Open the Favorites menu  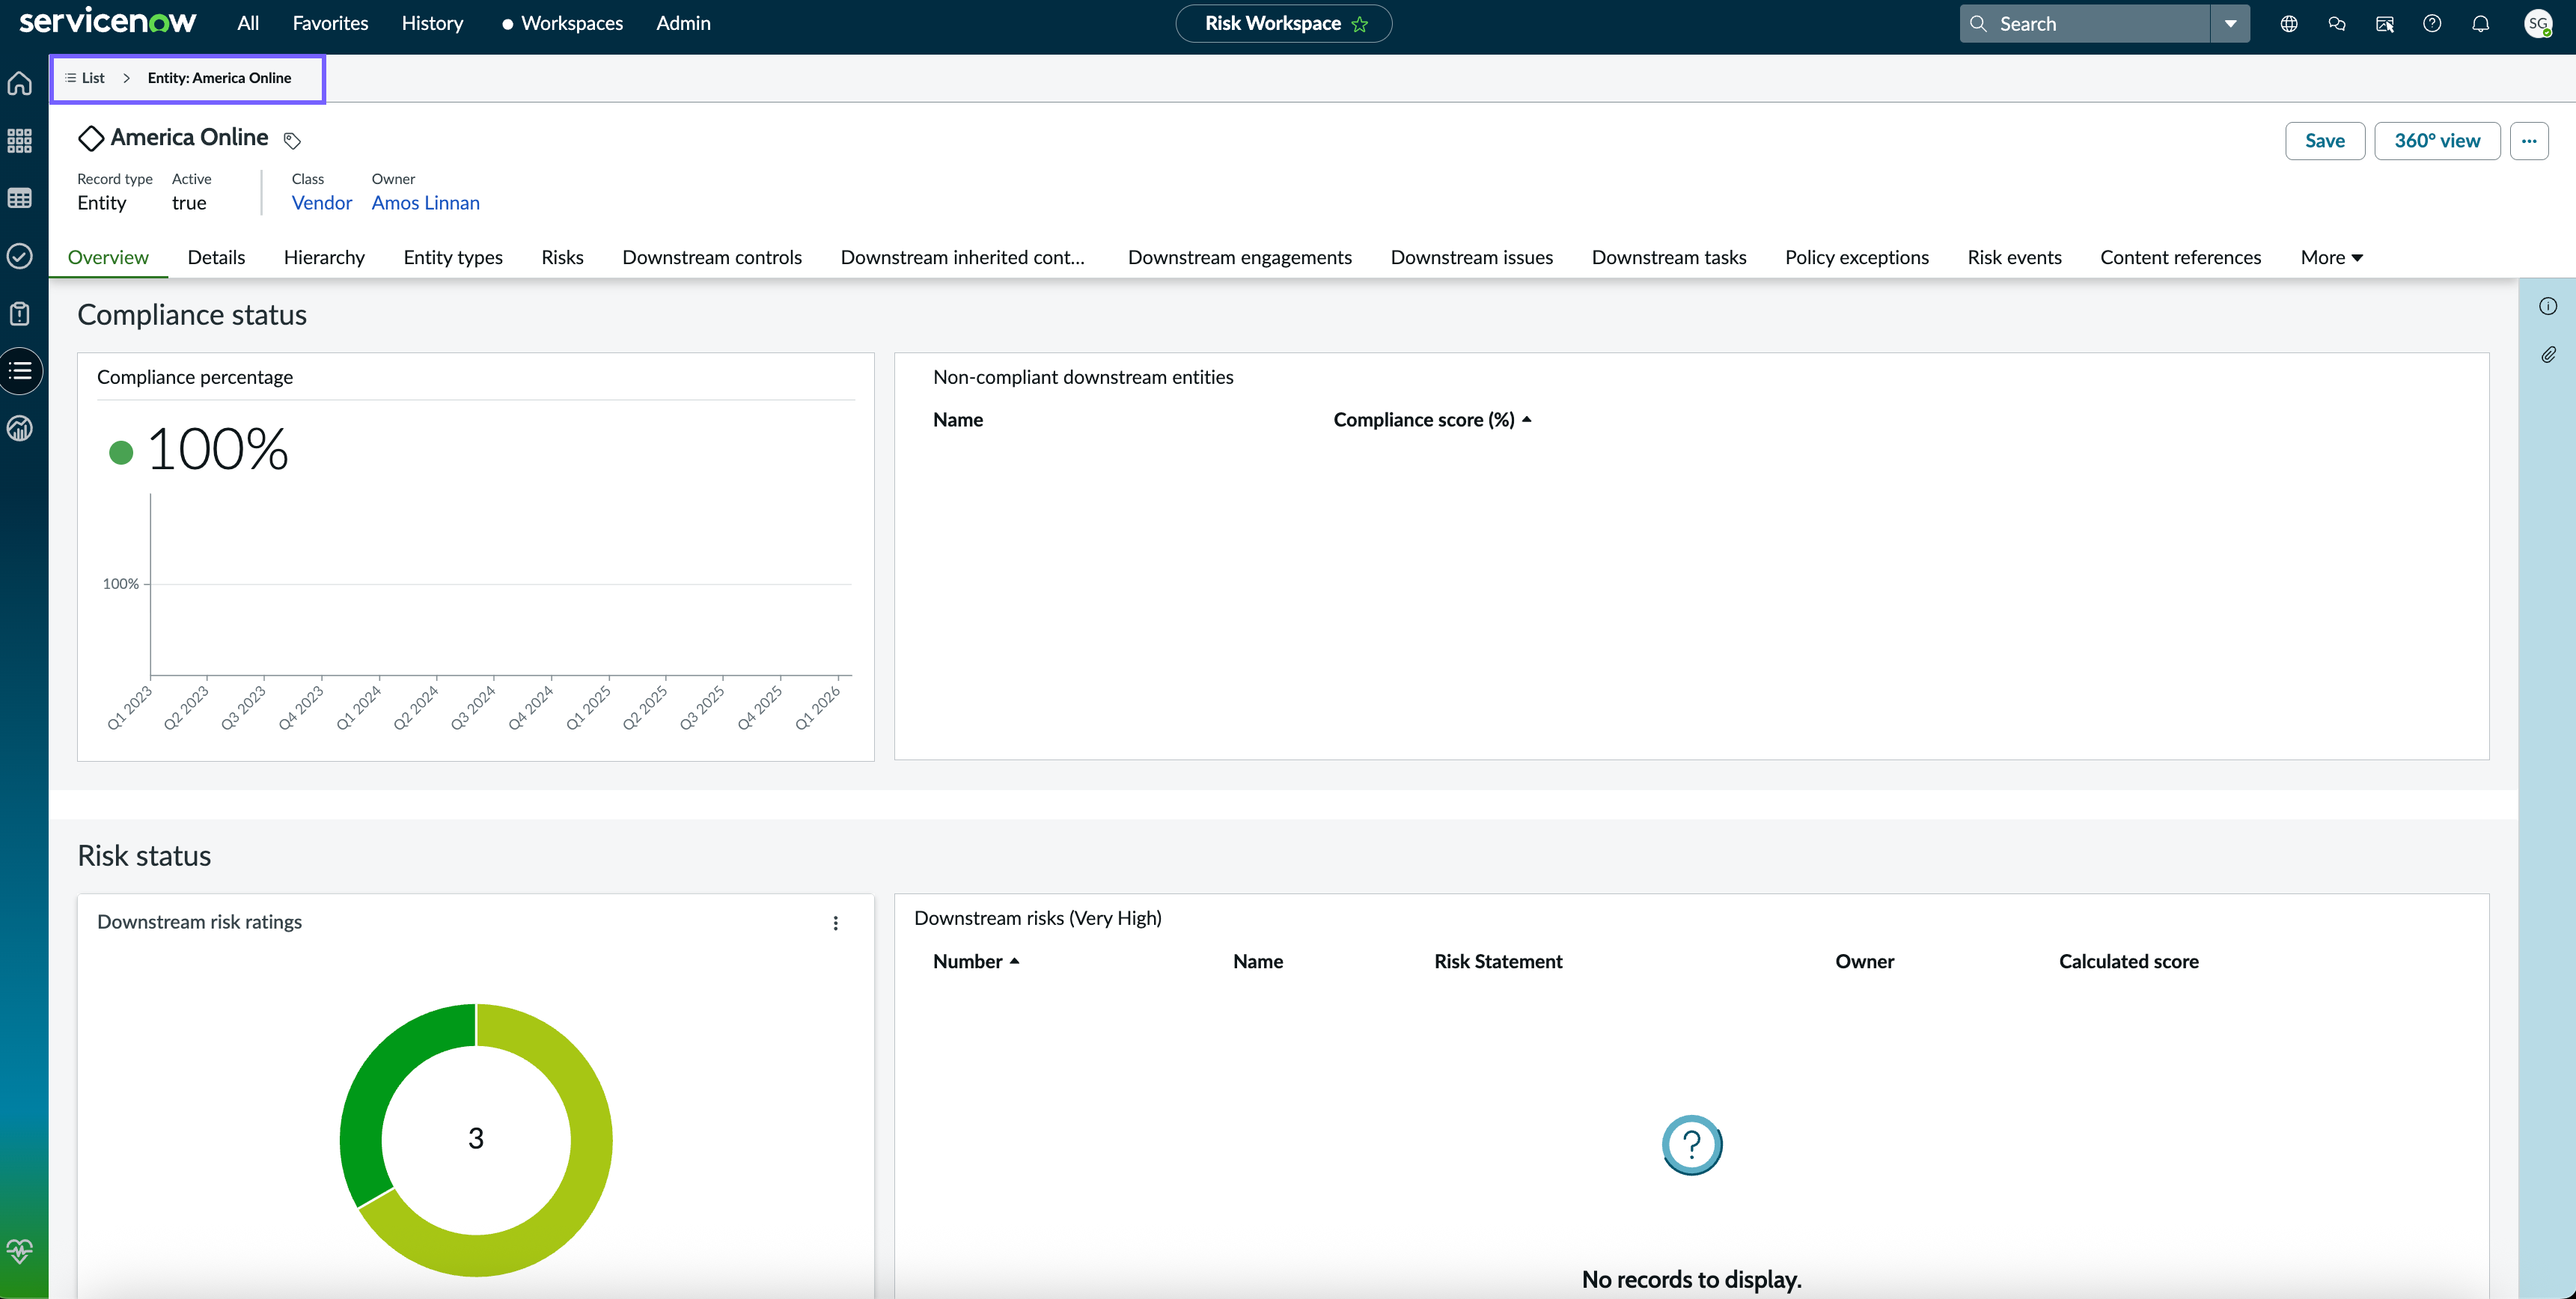click(x=330, y=23)
